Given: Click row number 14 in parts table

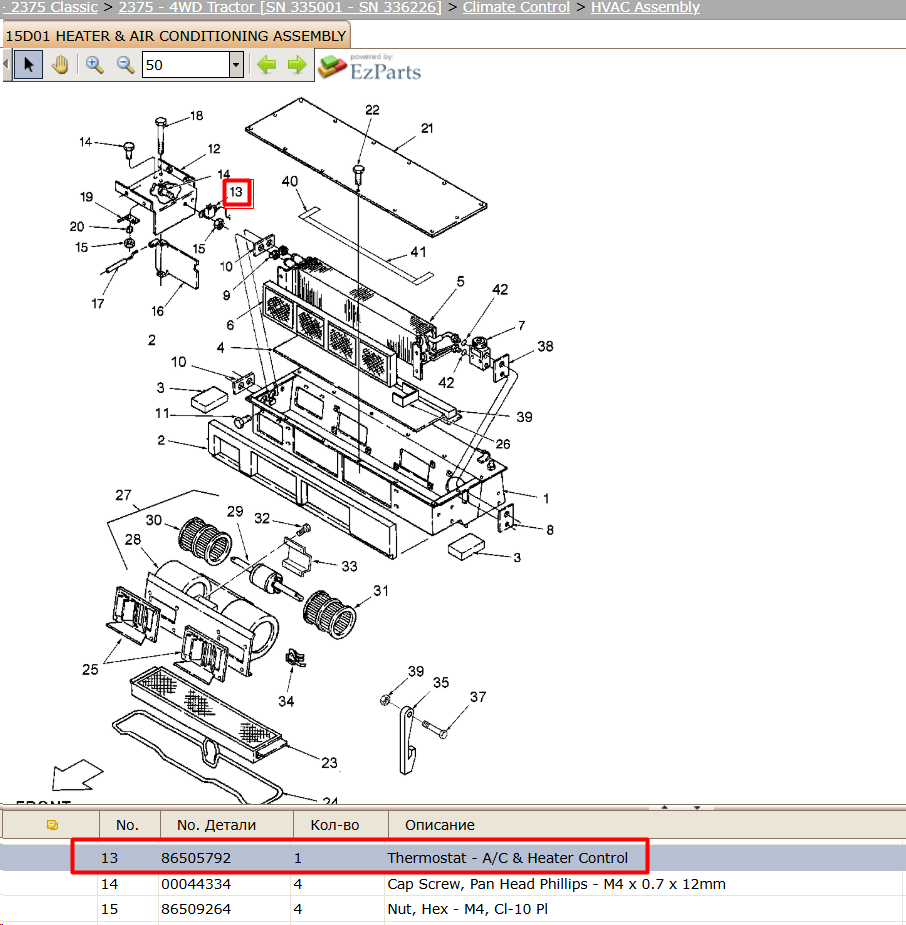Looking at the screenshot, I should coord(109,884).
